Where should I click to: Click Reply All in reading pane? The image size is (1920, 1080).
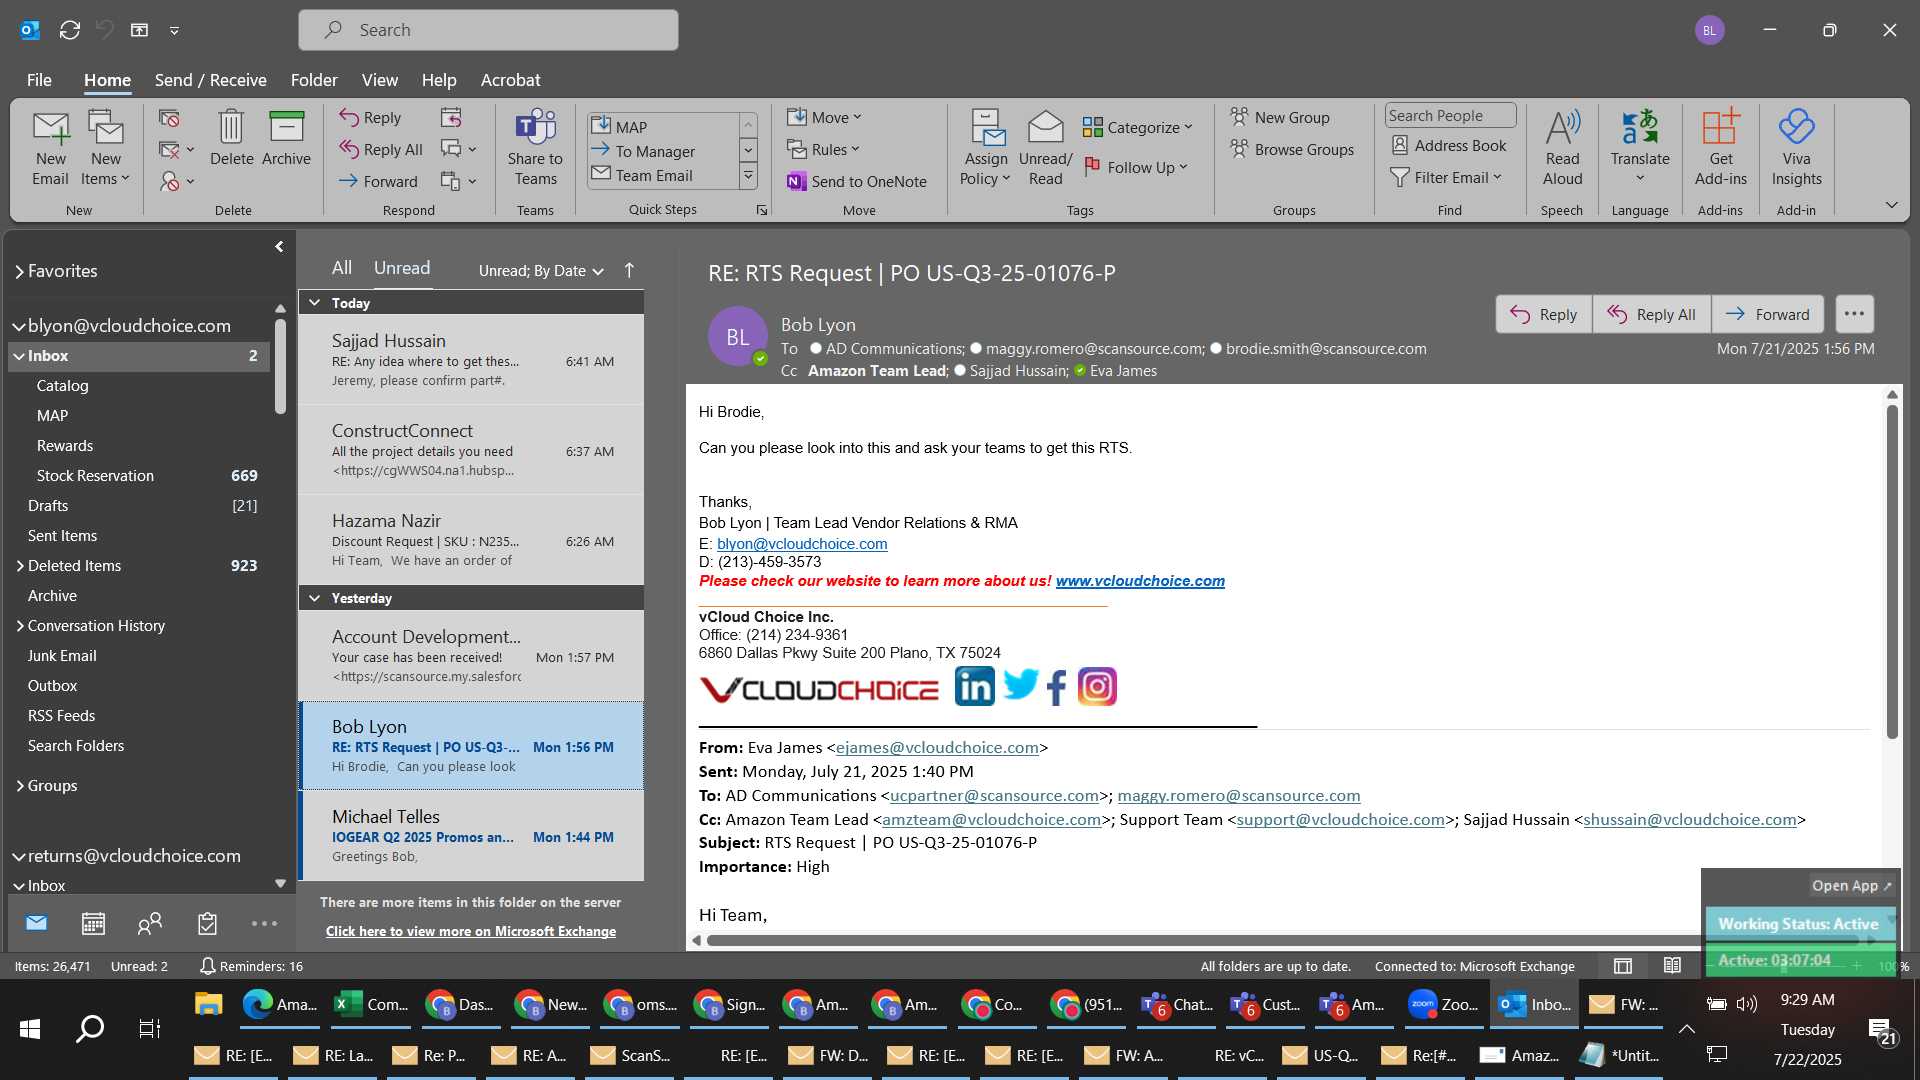[x=1652, y=314]
